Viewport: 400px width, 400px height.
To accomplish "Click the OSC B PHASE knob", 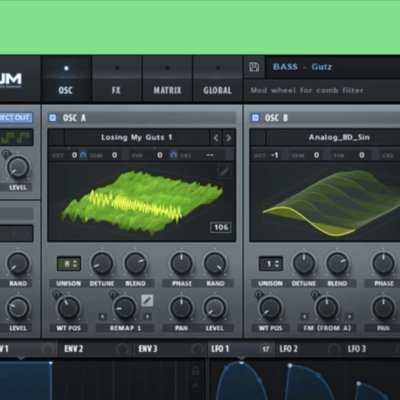I will 384,263.
